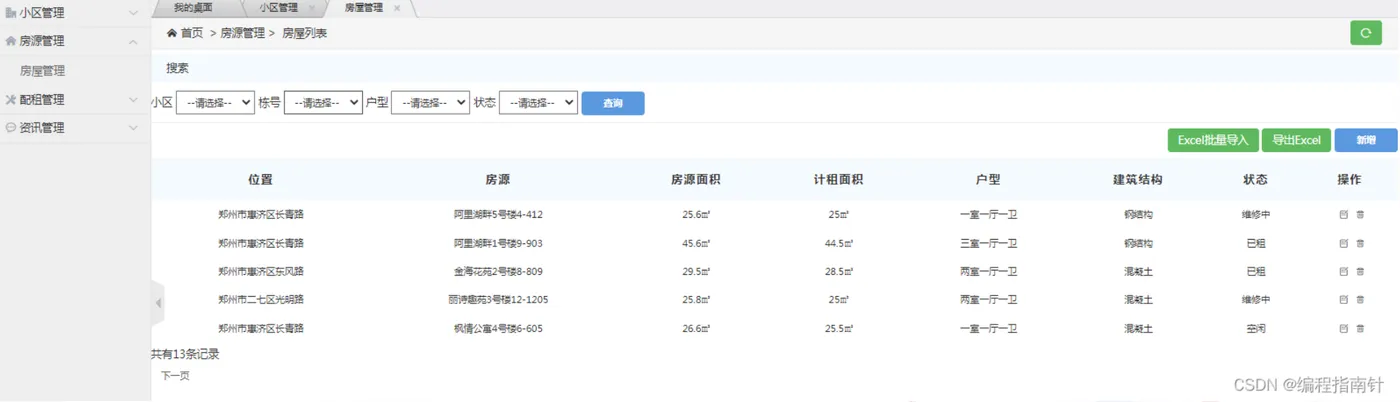1400x402 pixels.
Task: Click the 共有13条记录 record count text
Action: (185, 354)
